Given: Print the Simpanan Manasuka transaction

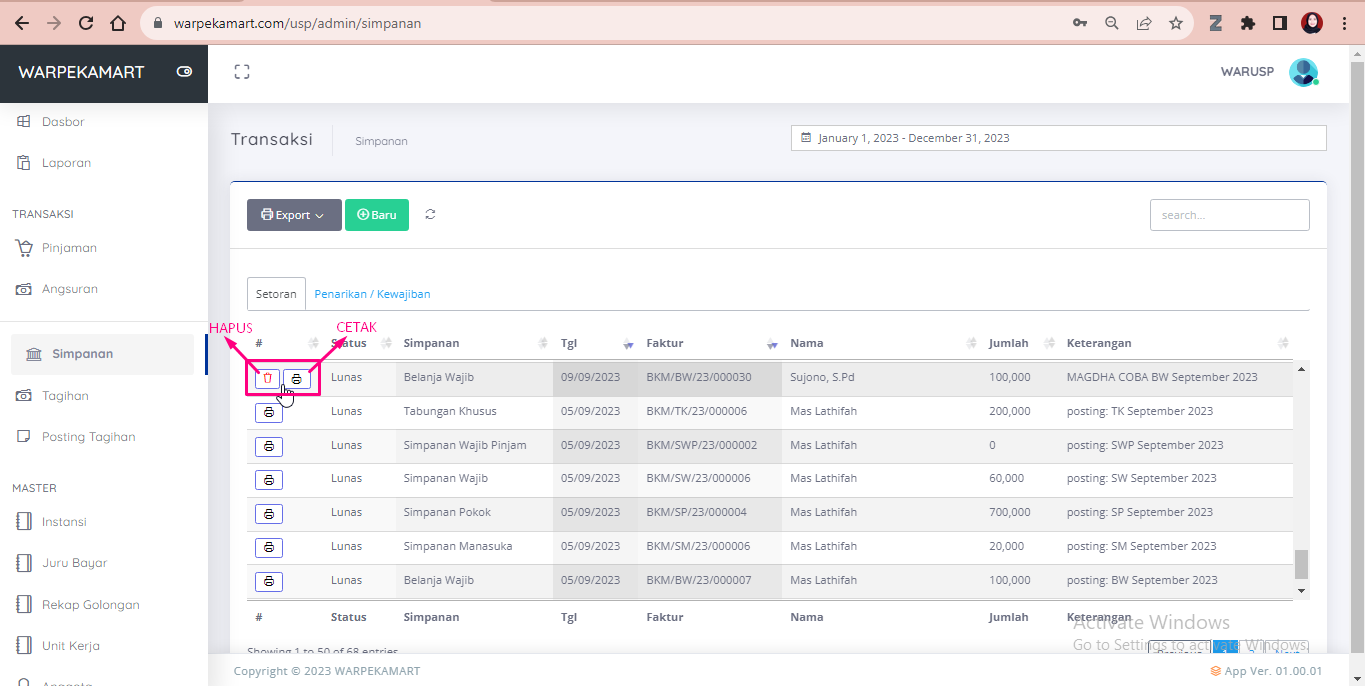Looking at the screenshot, I should [269, 548].
